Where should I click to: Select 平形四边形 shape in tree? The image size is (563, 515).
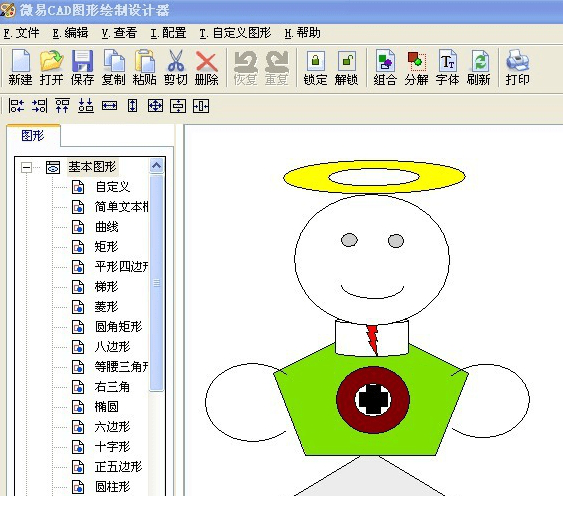click(x=121, y=267)
